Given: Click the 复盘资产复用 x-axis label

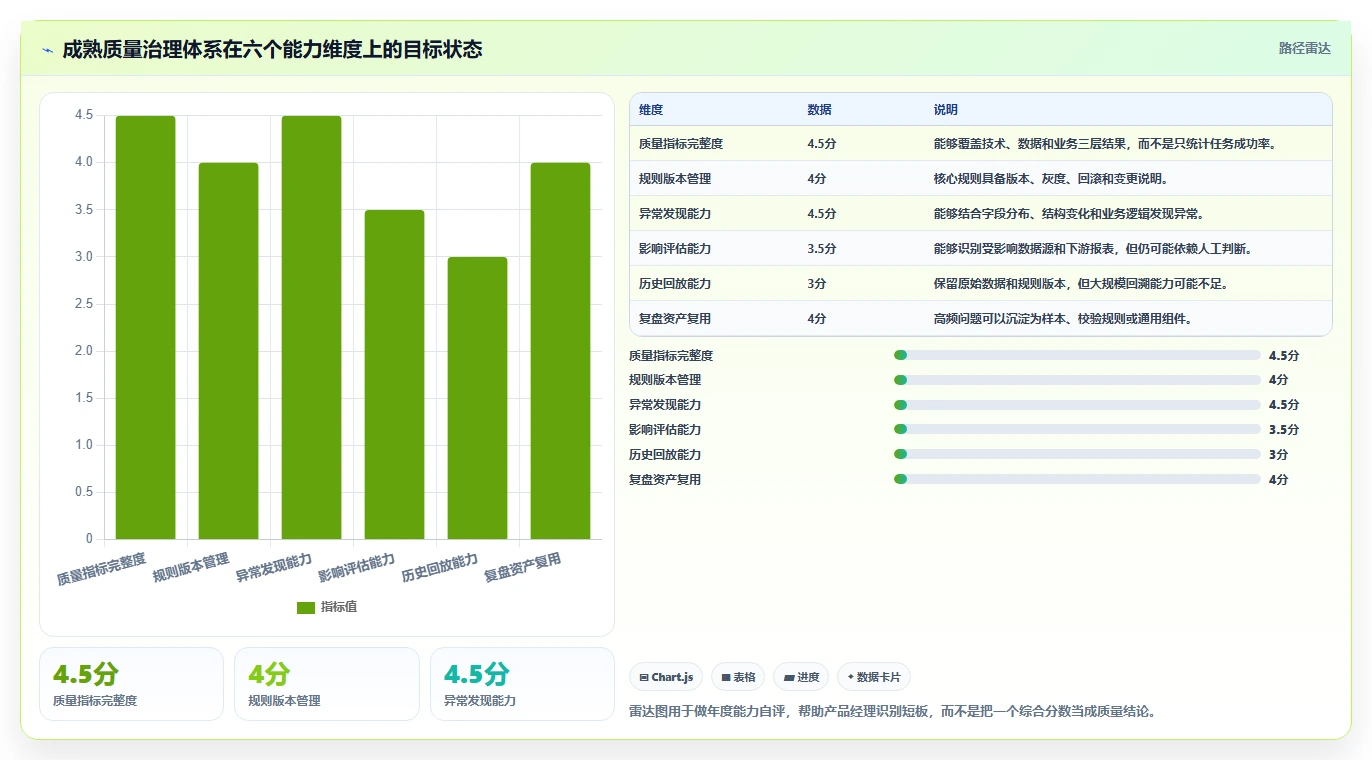Looking at the screenshot, I should [x=523, y=568].
